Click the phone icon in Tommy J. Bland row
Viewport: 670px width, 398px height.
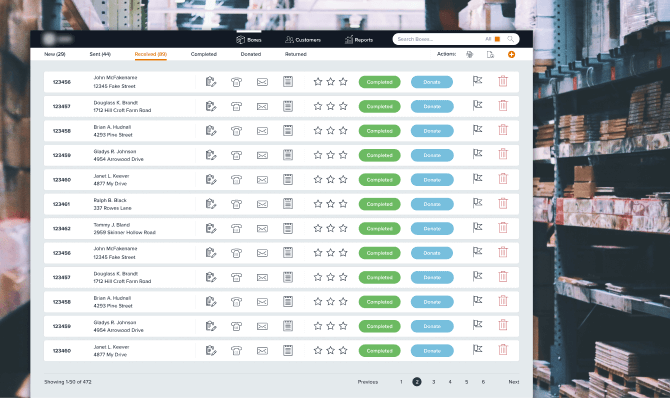tap(236, 229)
